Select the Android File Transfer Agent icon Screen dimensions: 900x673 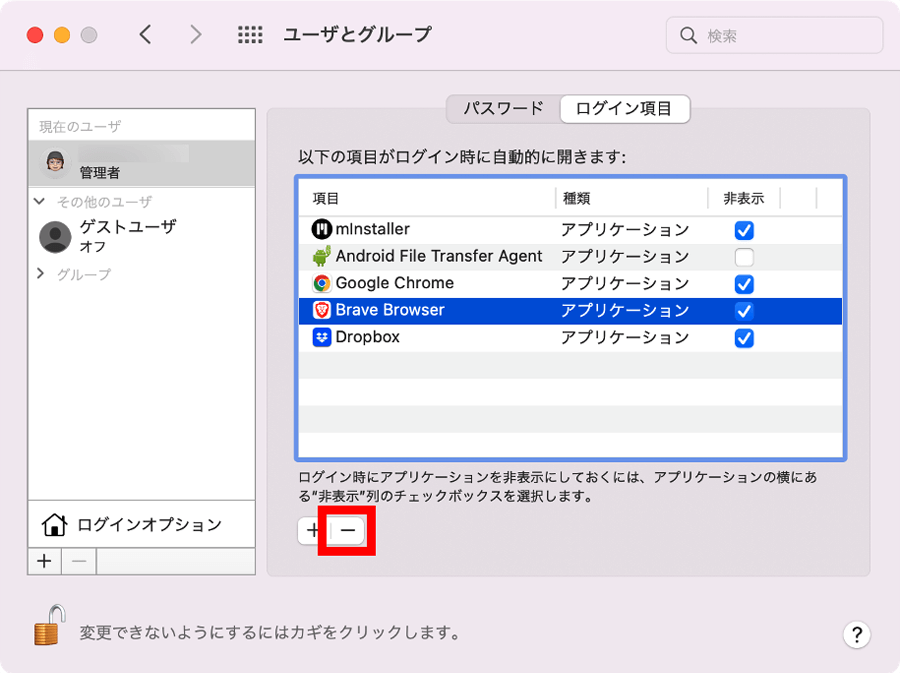[x=321, y=256]
